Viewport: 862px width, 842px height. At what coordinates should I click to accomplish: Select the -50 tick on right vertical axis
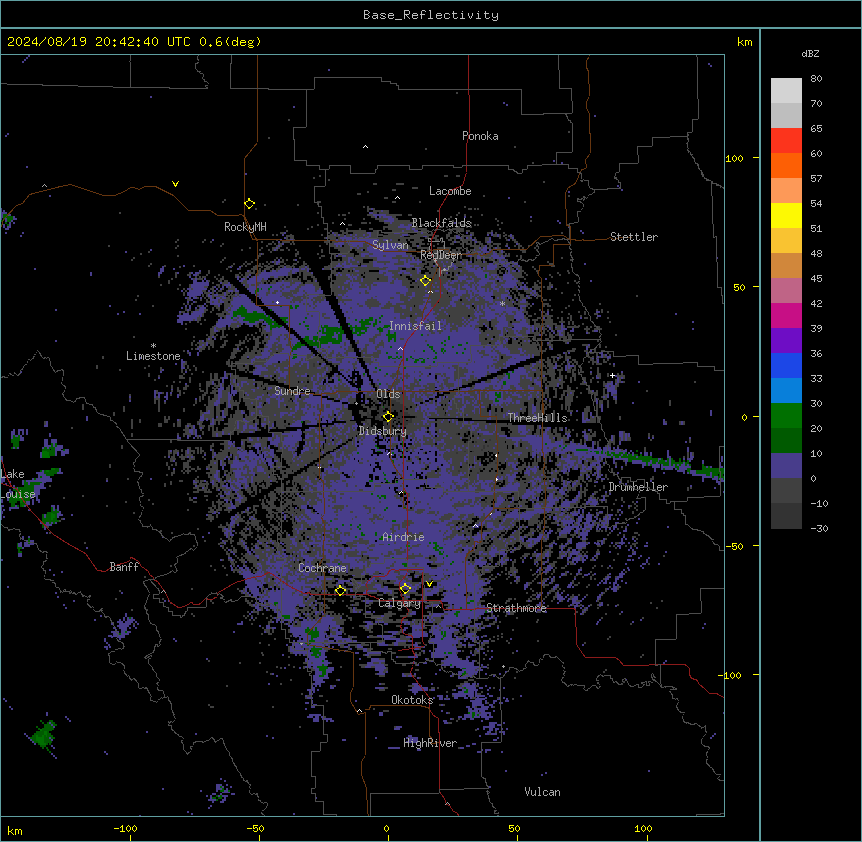point(734,546)
